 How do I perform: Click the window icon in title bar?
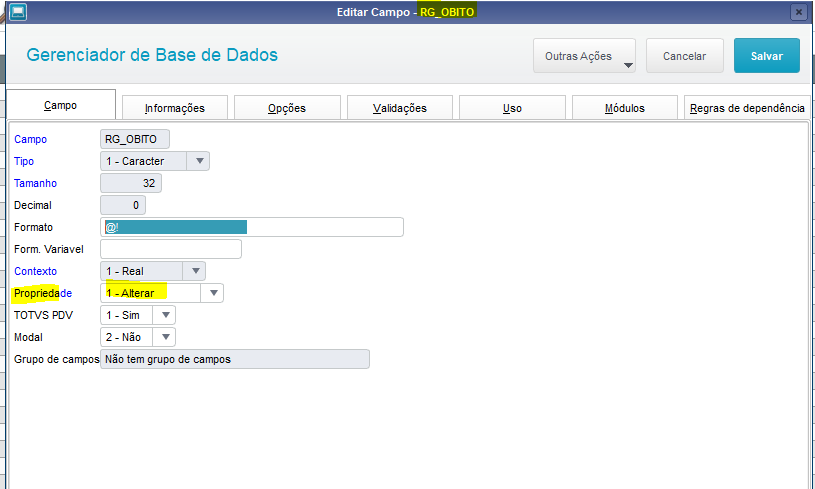tap(18, 12)
